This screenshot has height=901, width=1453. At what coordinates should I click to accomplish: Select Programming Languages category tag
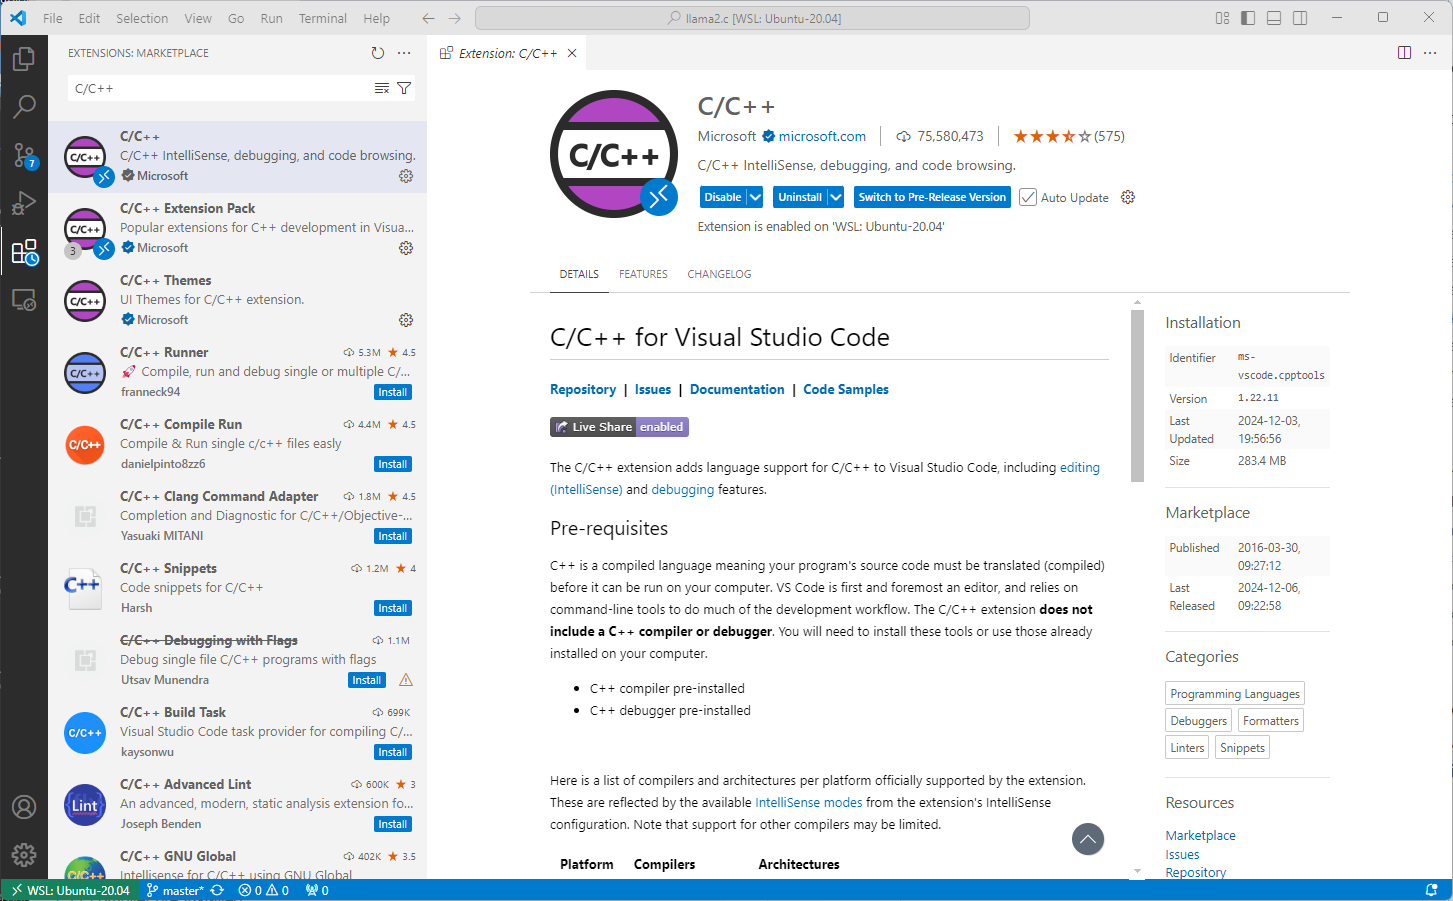coord(1235,693)
